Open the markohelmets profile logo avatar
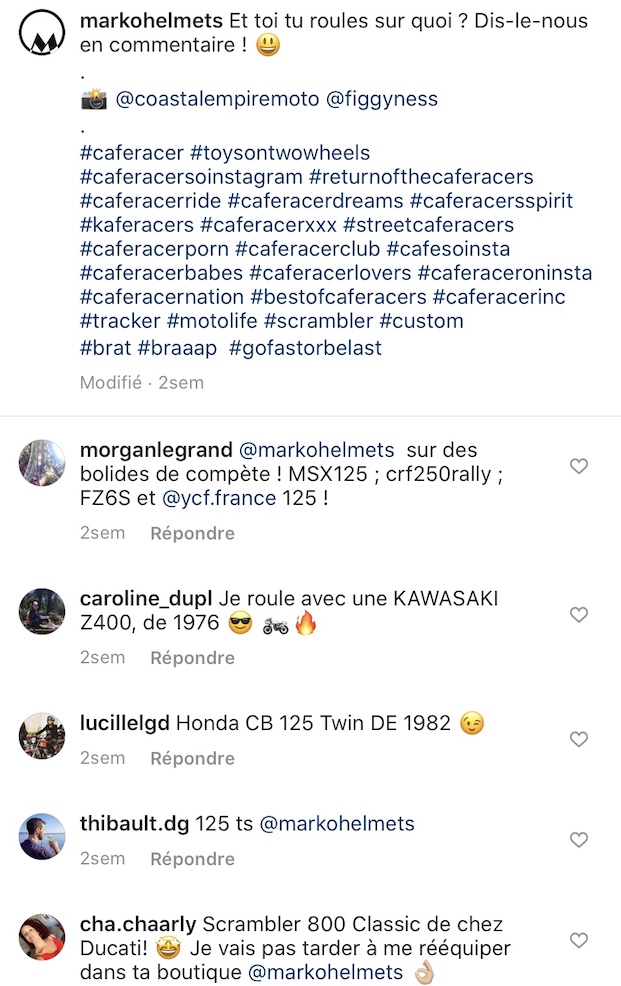Image resolution: width=621 pixels, height=986 pixels. point(42,33)
